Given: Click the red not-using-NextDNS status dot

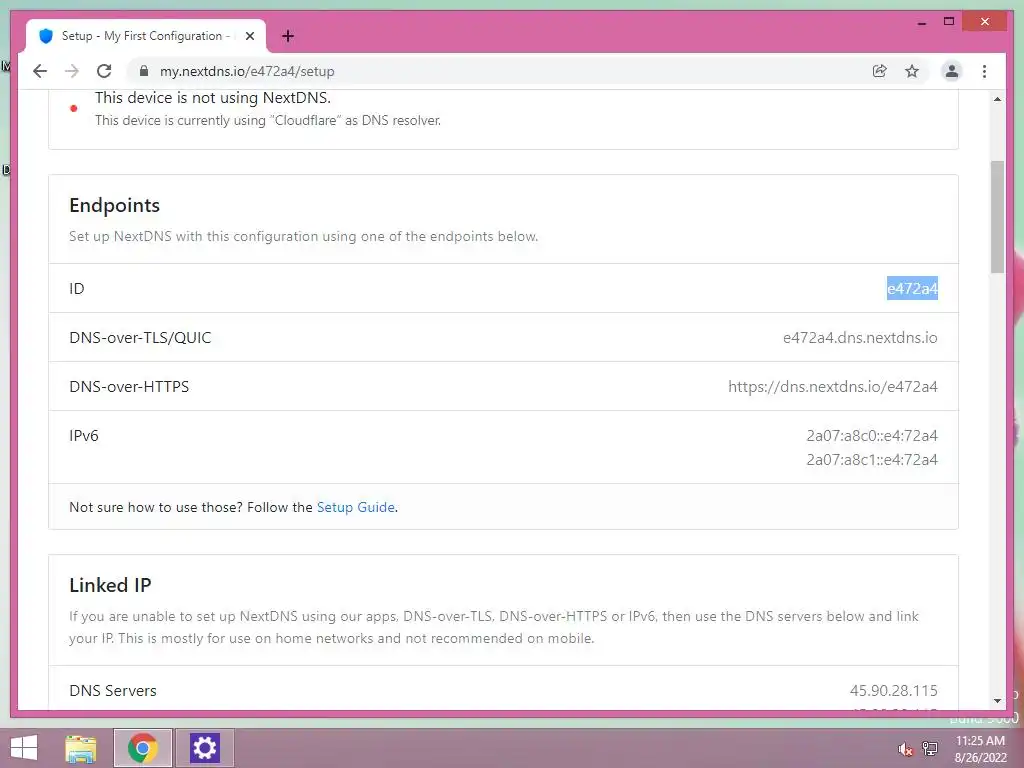Looking at the screenshot, I should (74, 108).
